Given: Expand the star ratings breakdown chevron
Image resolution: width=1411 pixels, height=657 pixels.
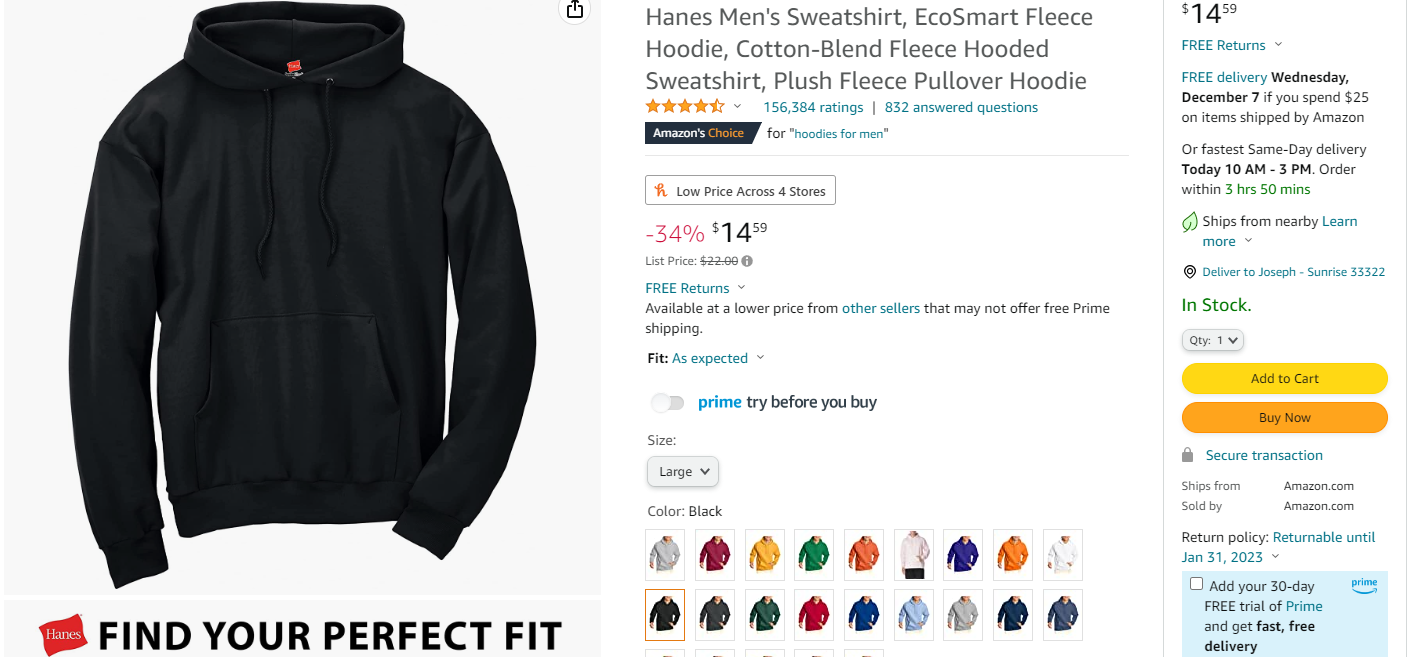Looking at the screenshot, I should click(738, 107).
